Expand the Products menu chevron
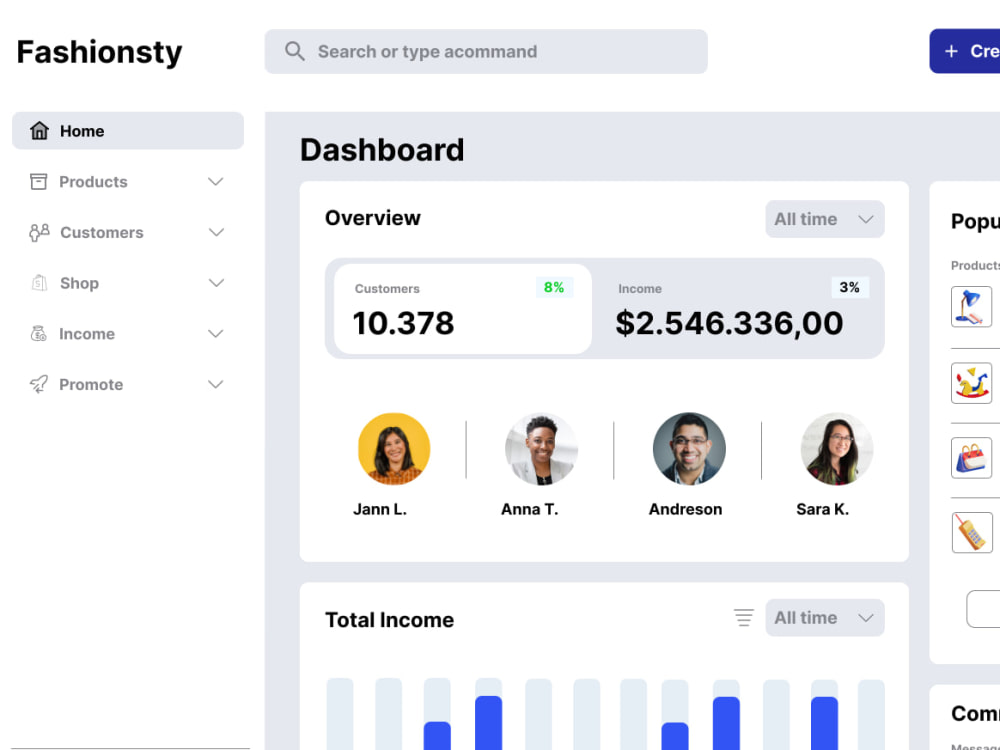The height and width of the screenshot is (750, 1000). click(x=216, y=182)
